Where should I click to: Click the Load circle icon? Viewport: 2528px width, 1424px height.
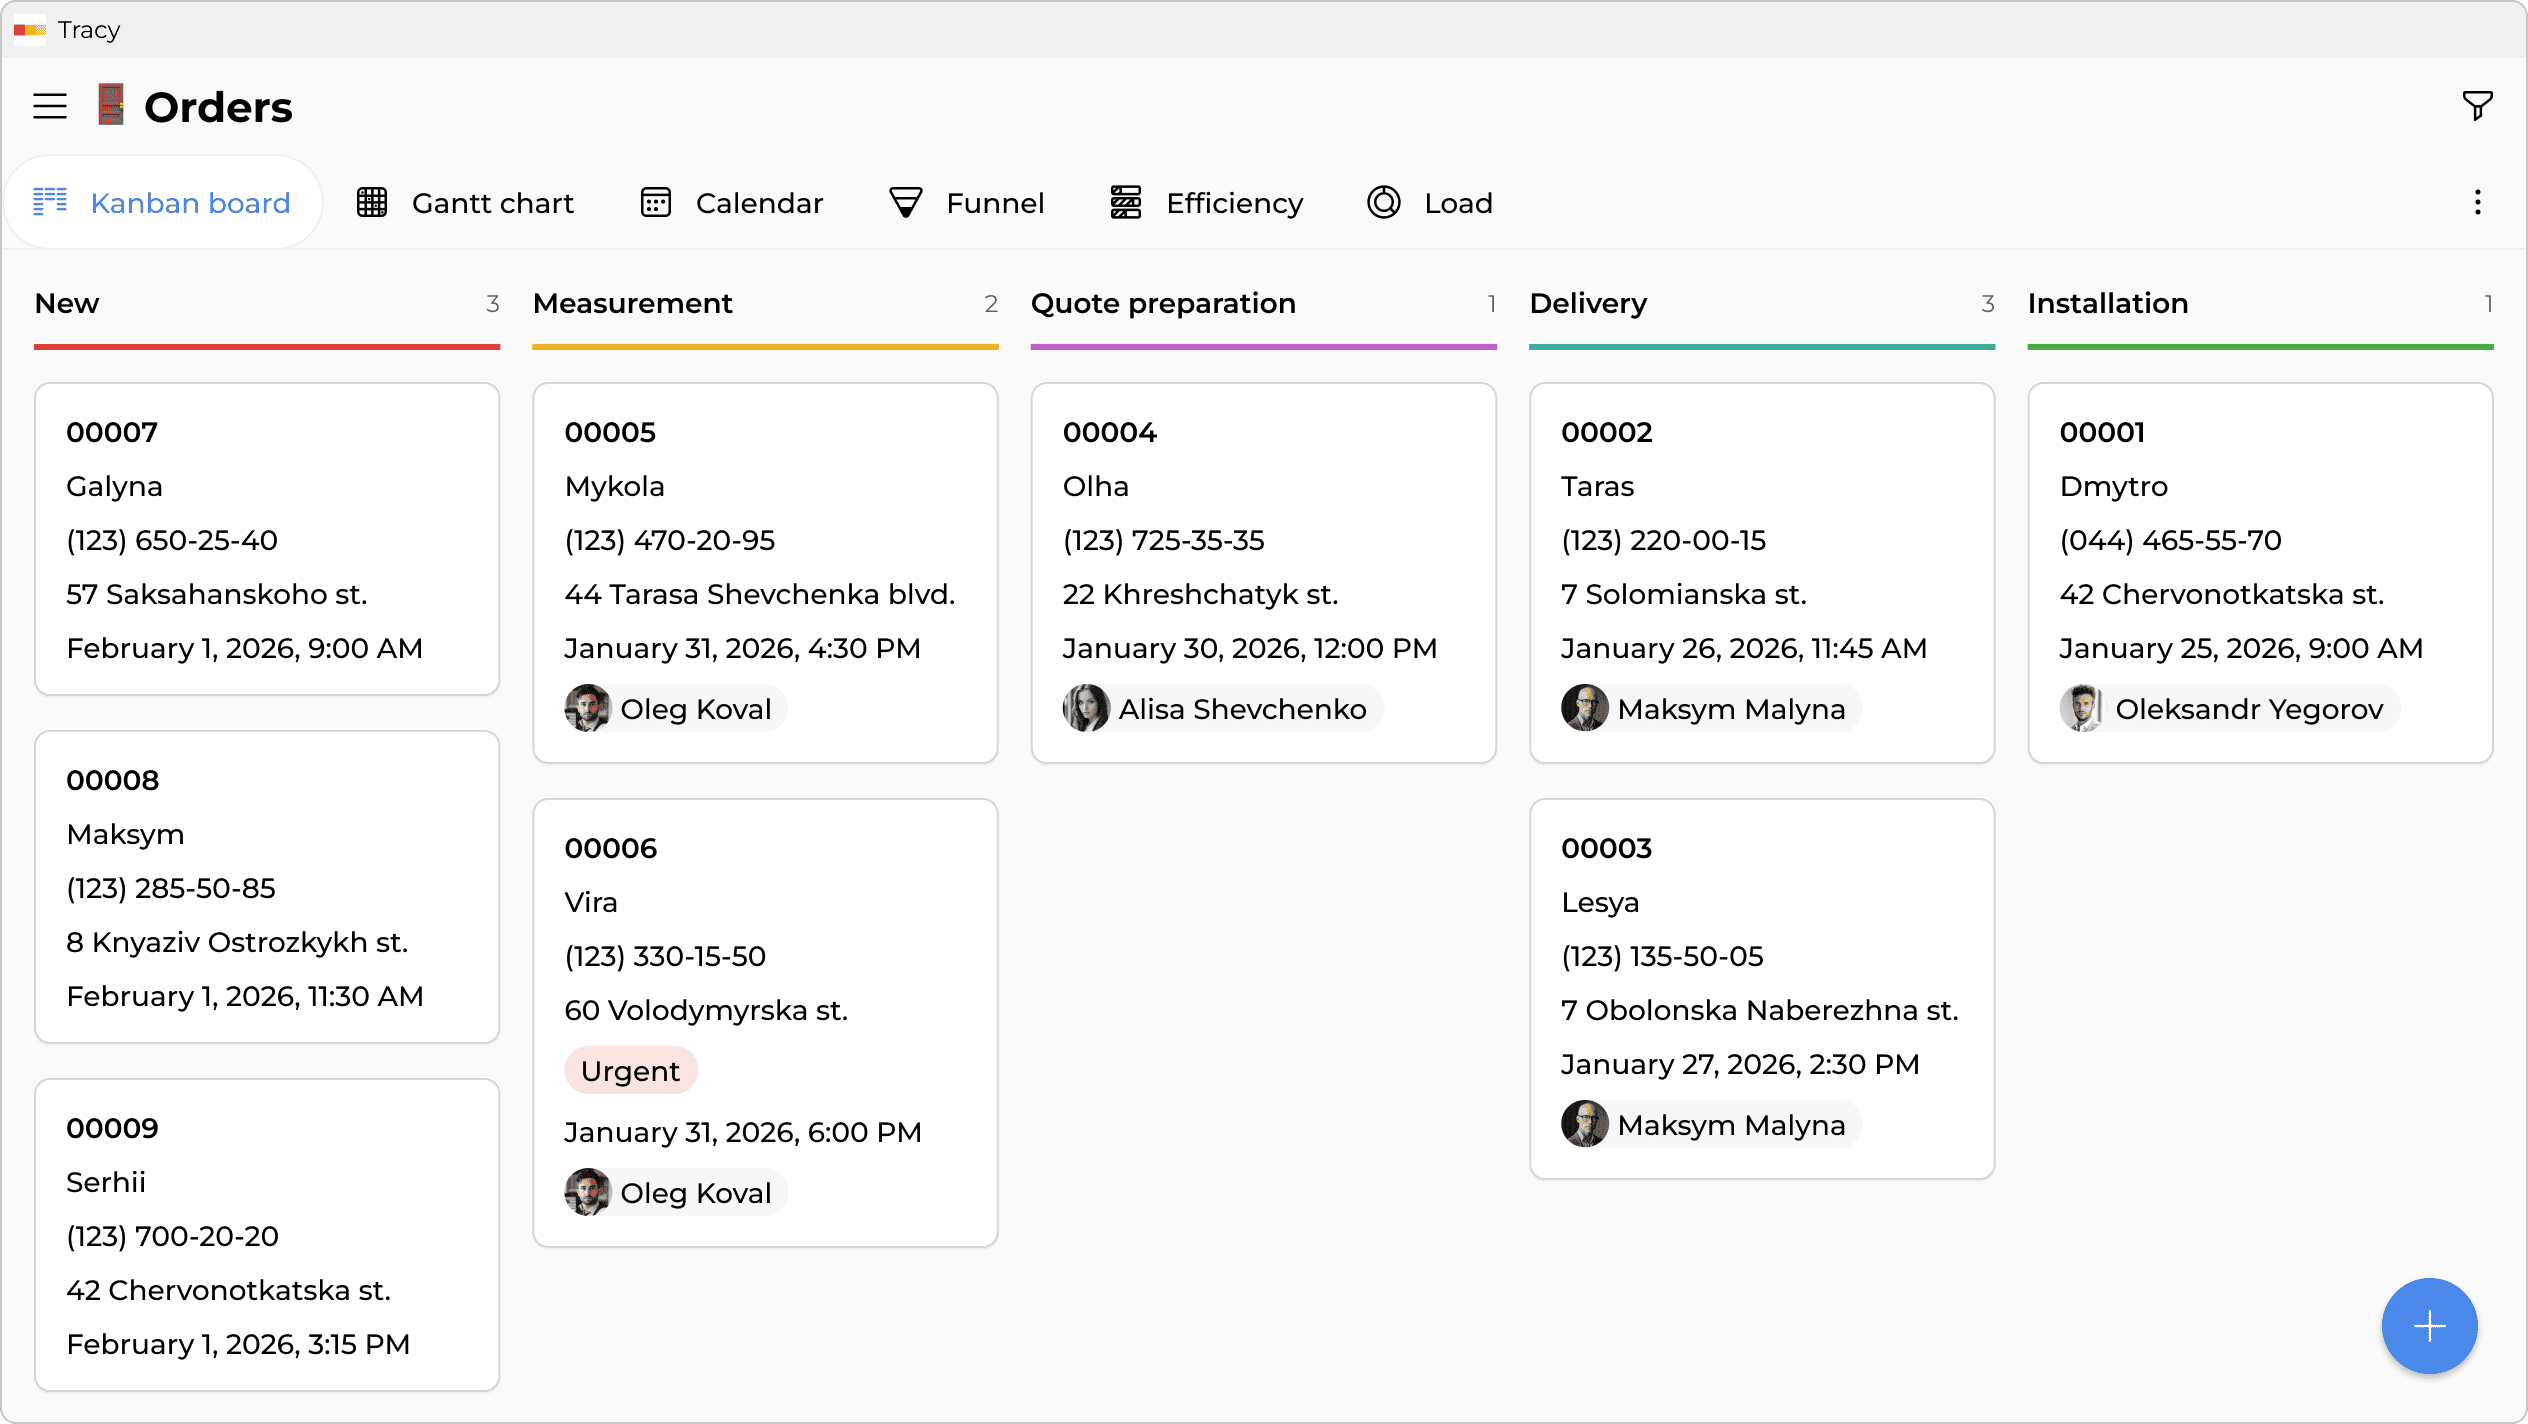pyautogui.click(x=1384, y=203)
